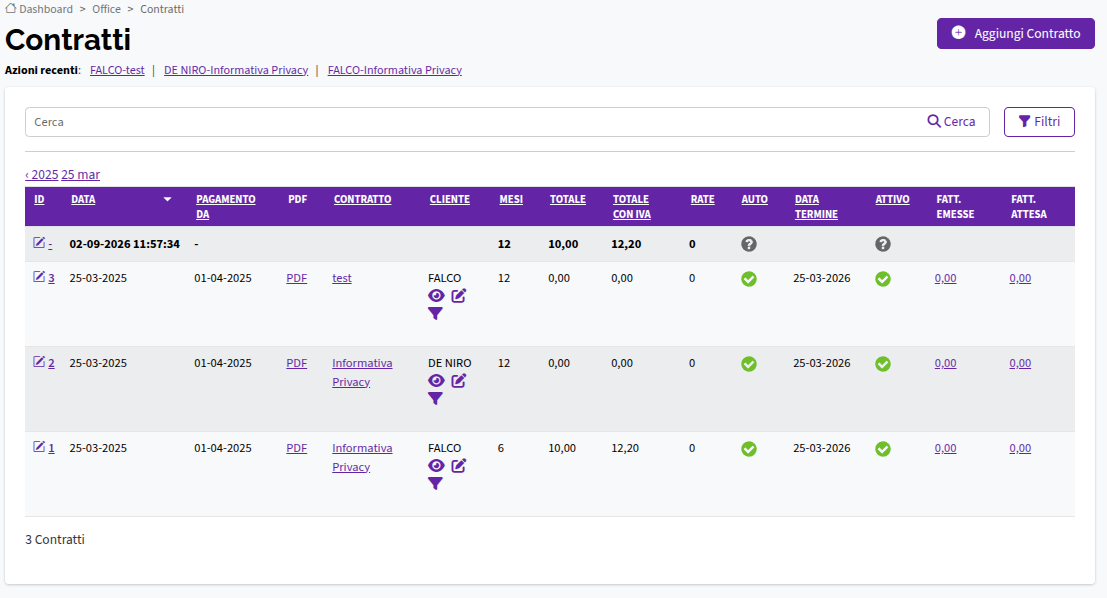Filter by client FALCO in contract 1 row

click(x=436, y=484)
